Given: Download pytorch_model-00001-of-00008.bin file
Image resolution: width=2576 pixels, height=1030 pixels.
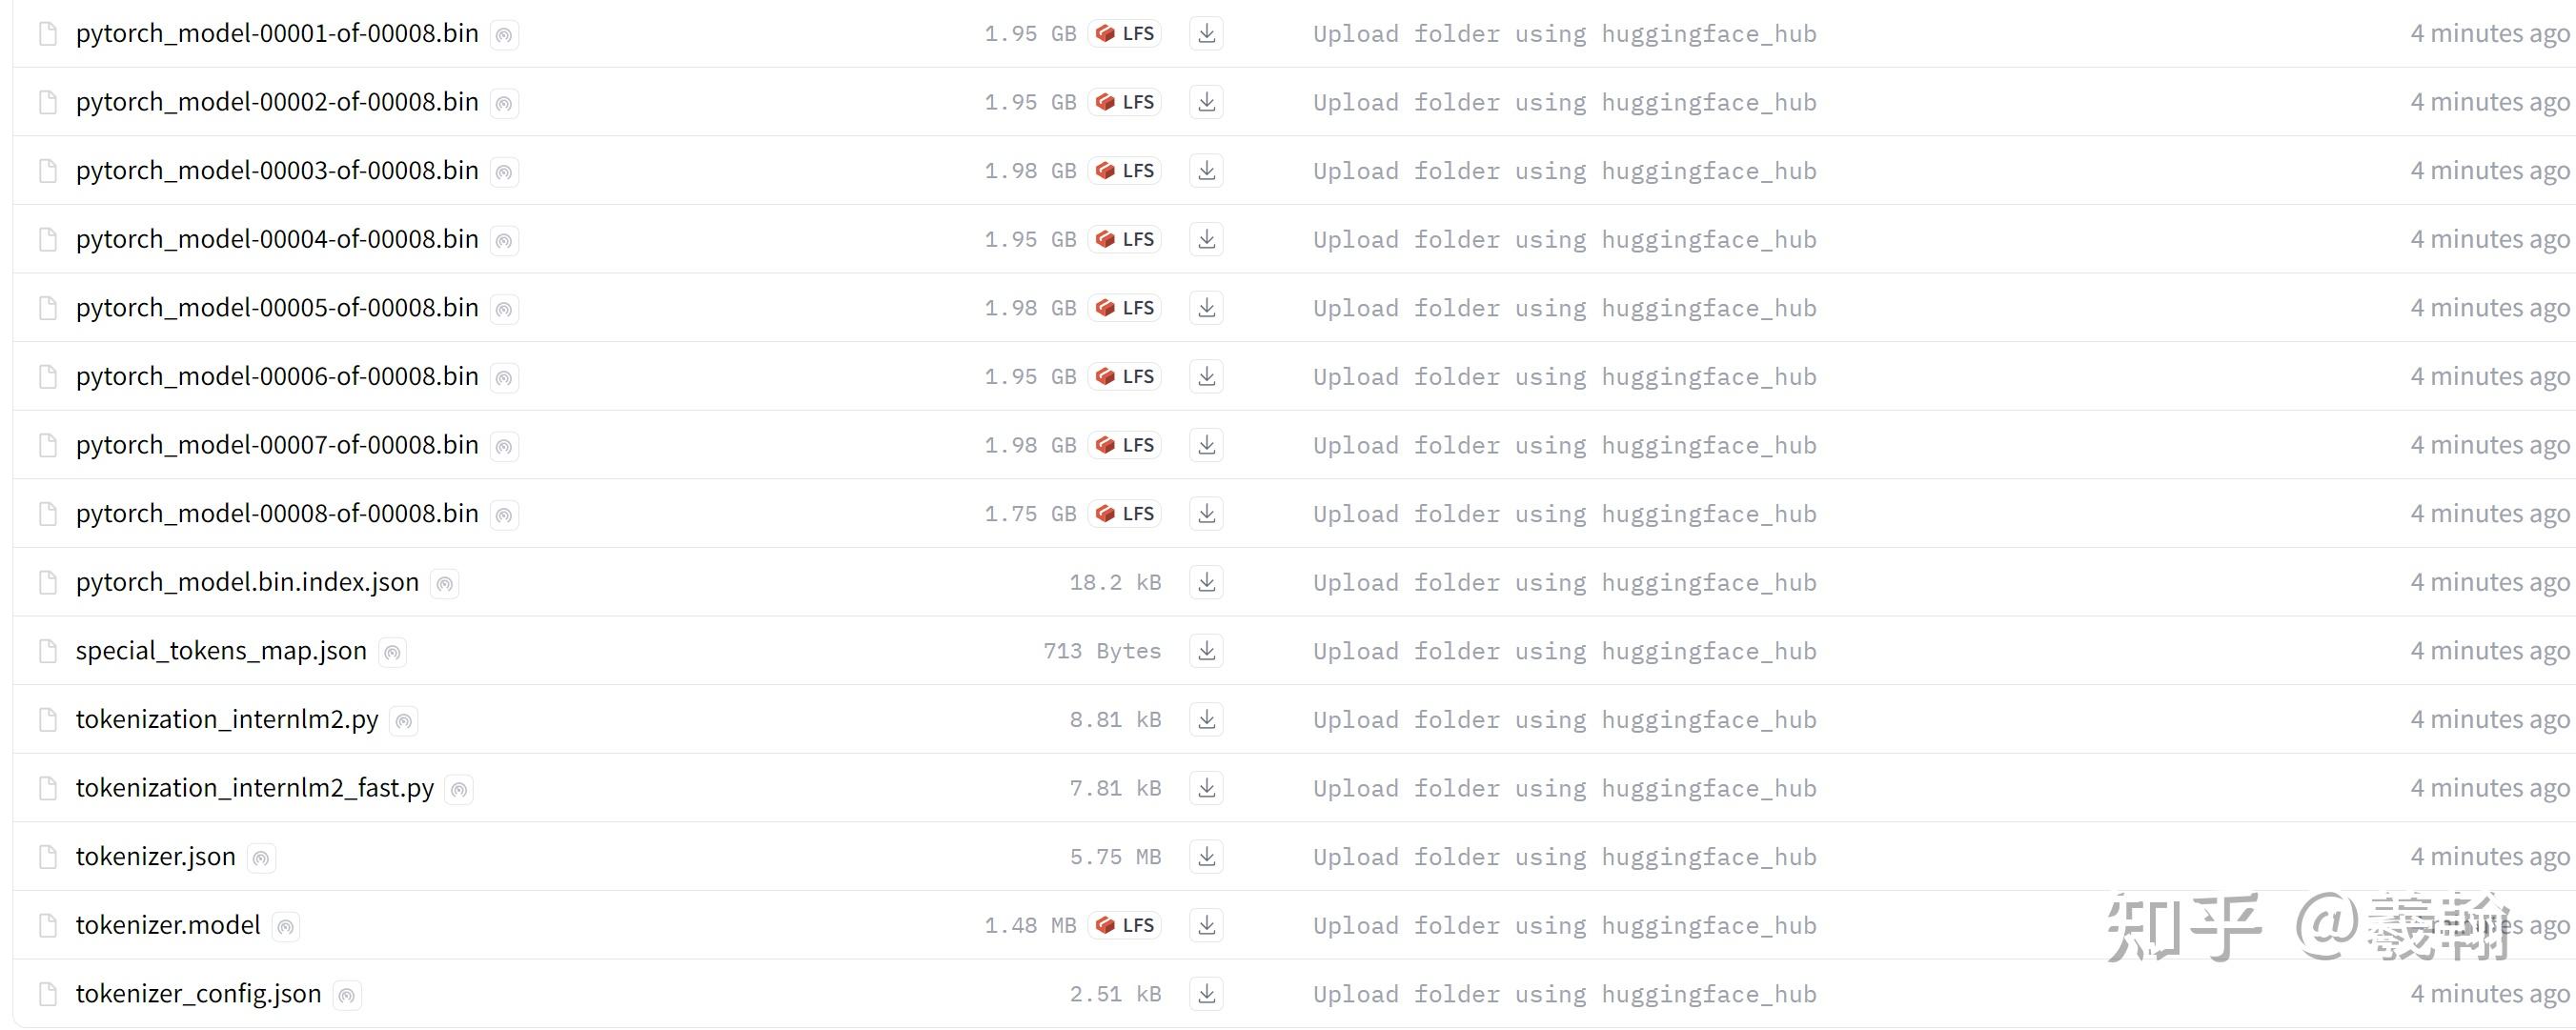Looking at the screenshot, I should 1207,33.
